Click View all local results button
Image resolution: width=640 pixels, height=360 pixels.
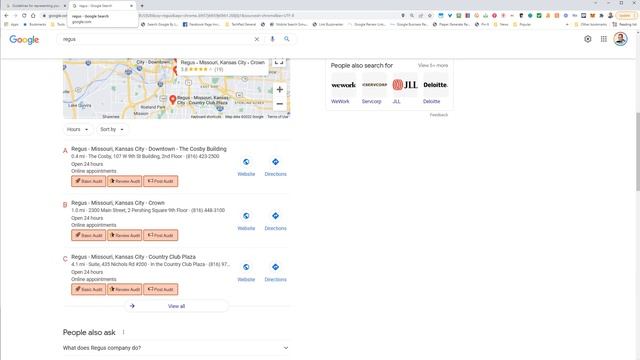(176, 306)
